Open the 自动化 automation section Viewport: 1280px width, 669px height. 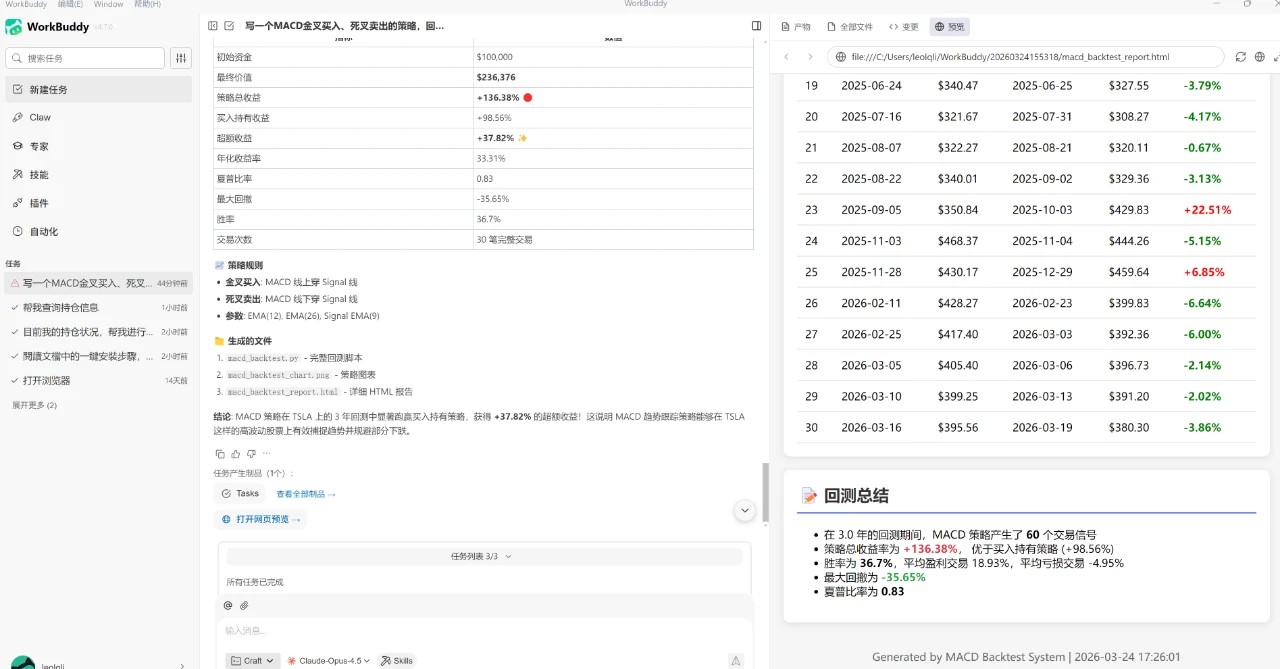98,231
